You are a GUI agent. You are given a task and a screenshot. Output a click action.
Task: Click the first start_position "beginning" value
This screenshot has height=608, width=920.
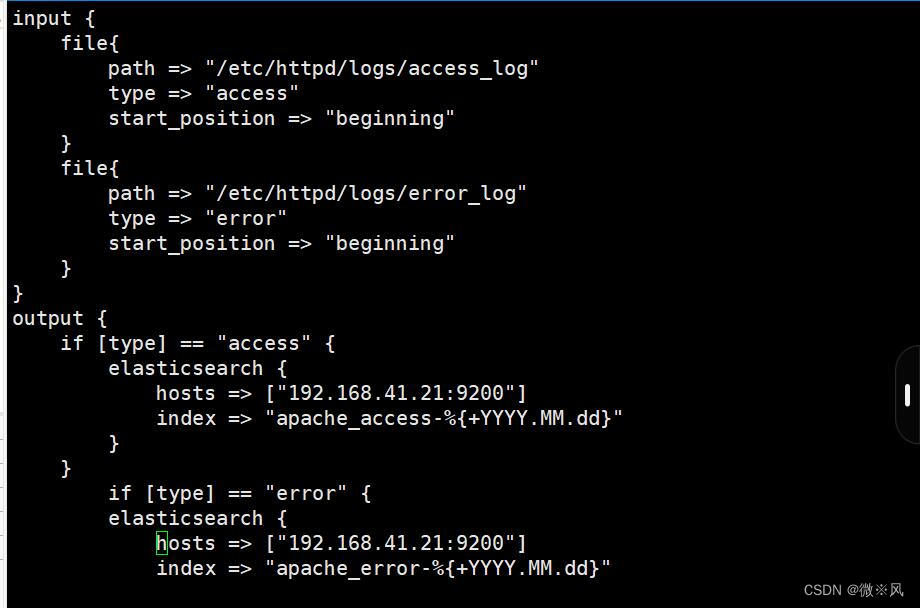(390, 118)
